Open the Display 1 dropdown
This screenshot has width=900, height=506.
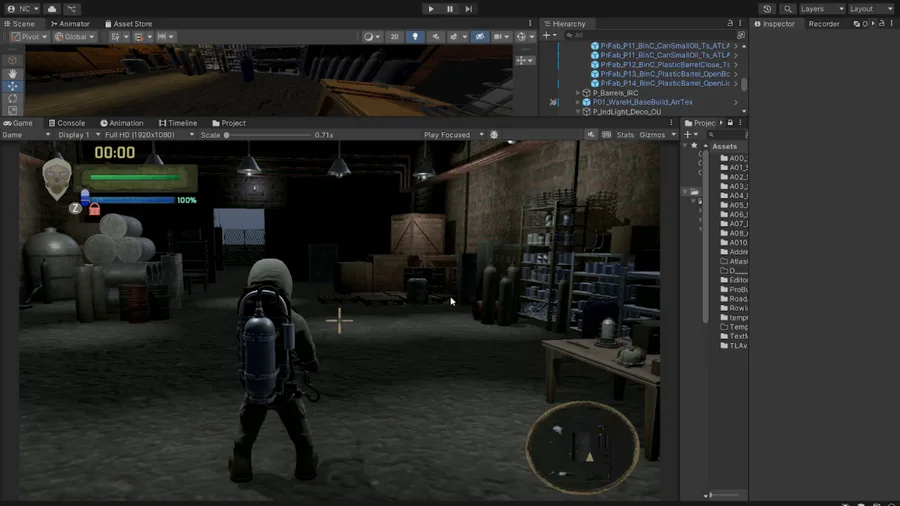coord(79,135)
